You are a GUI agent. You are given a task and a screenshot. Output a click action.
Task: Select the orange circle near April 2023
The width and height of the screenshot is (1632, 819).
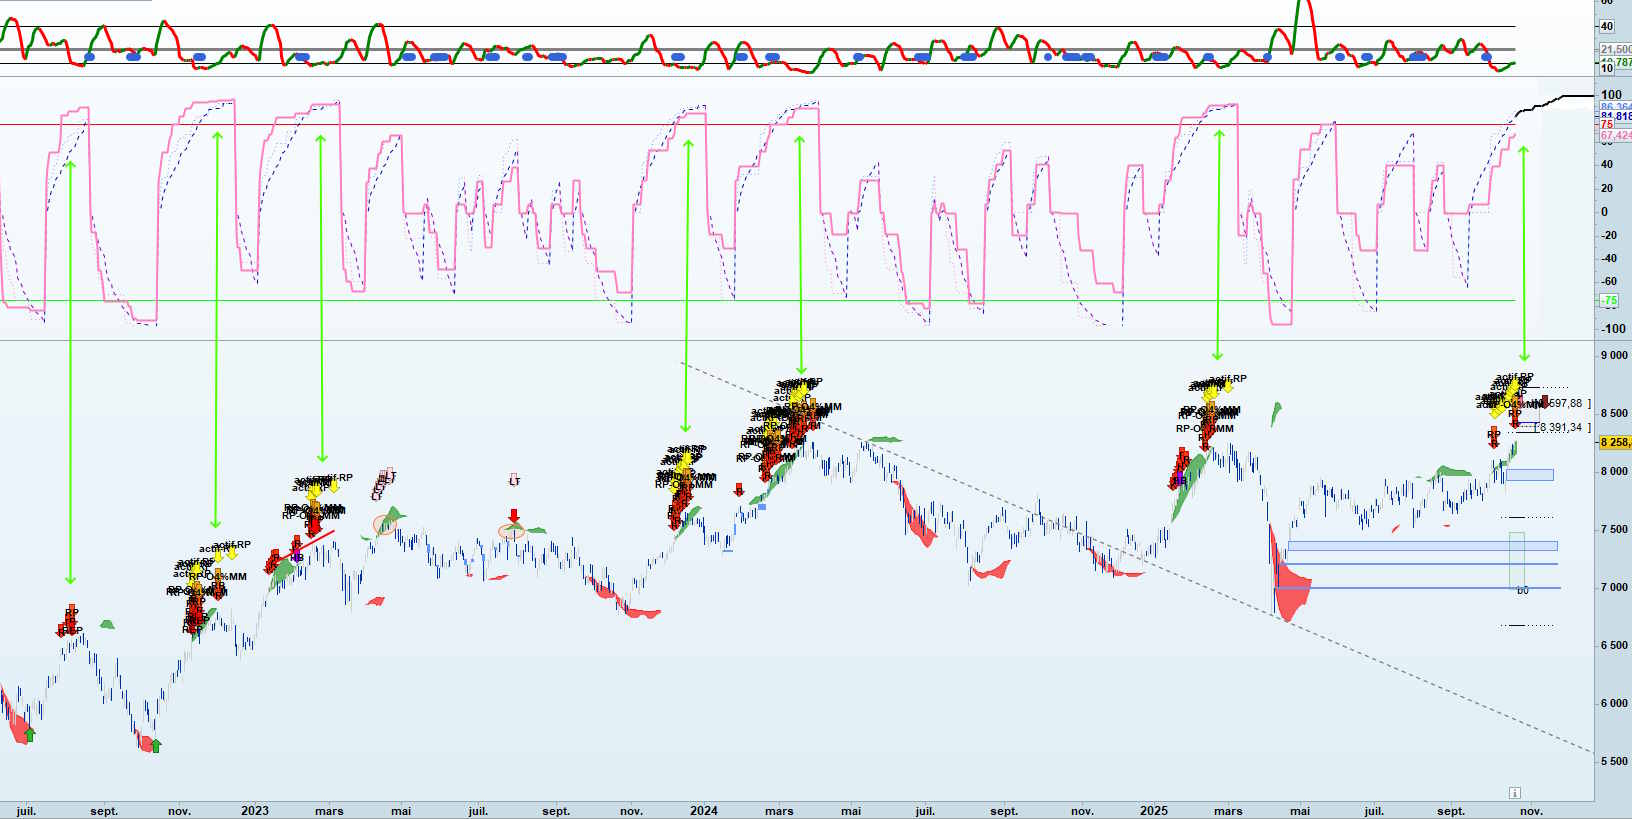pyautogui.click(x=385, y=524)
